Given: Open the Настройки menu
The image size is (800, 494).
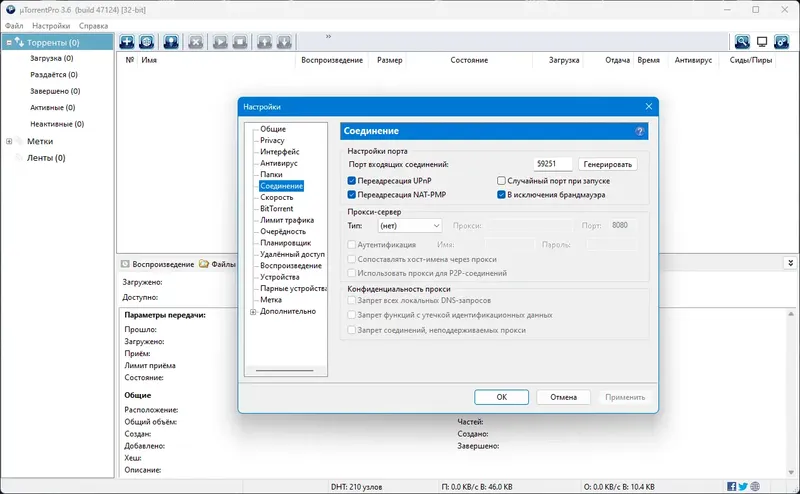Looking at the screenshot, I should click(51, 26).
